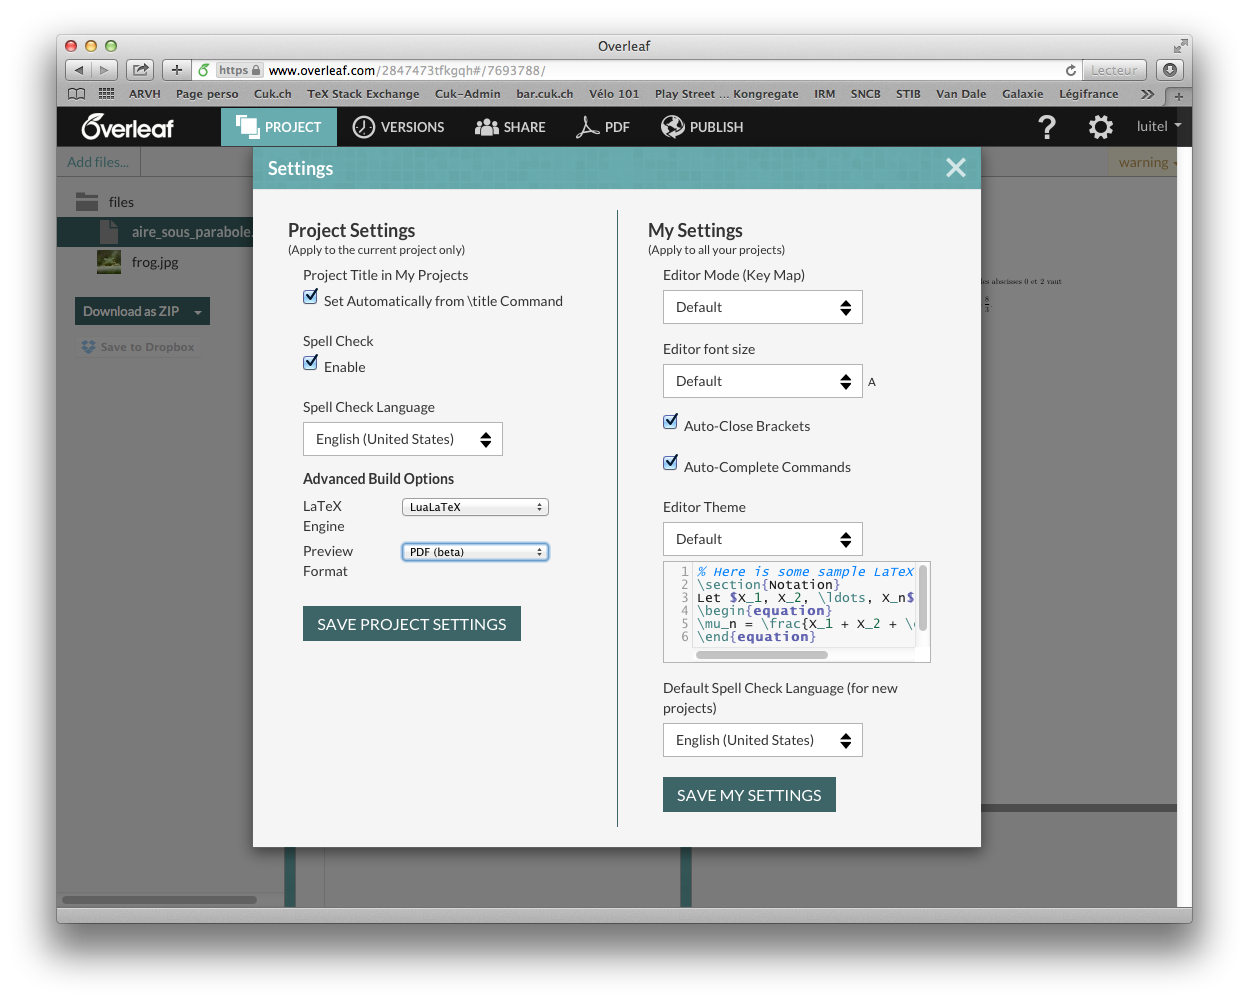This screenshot has height=1002, width=1249.
Task: Click Add files... button
Action: (x=98, y=162)
